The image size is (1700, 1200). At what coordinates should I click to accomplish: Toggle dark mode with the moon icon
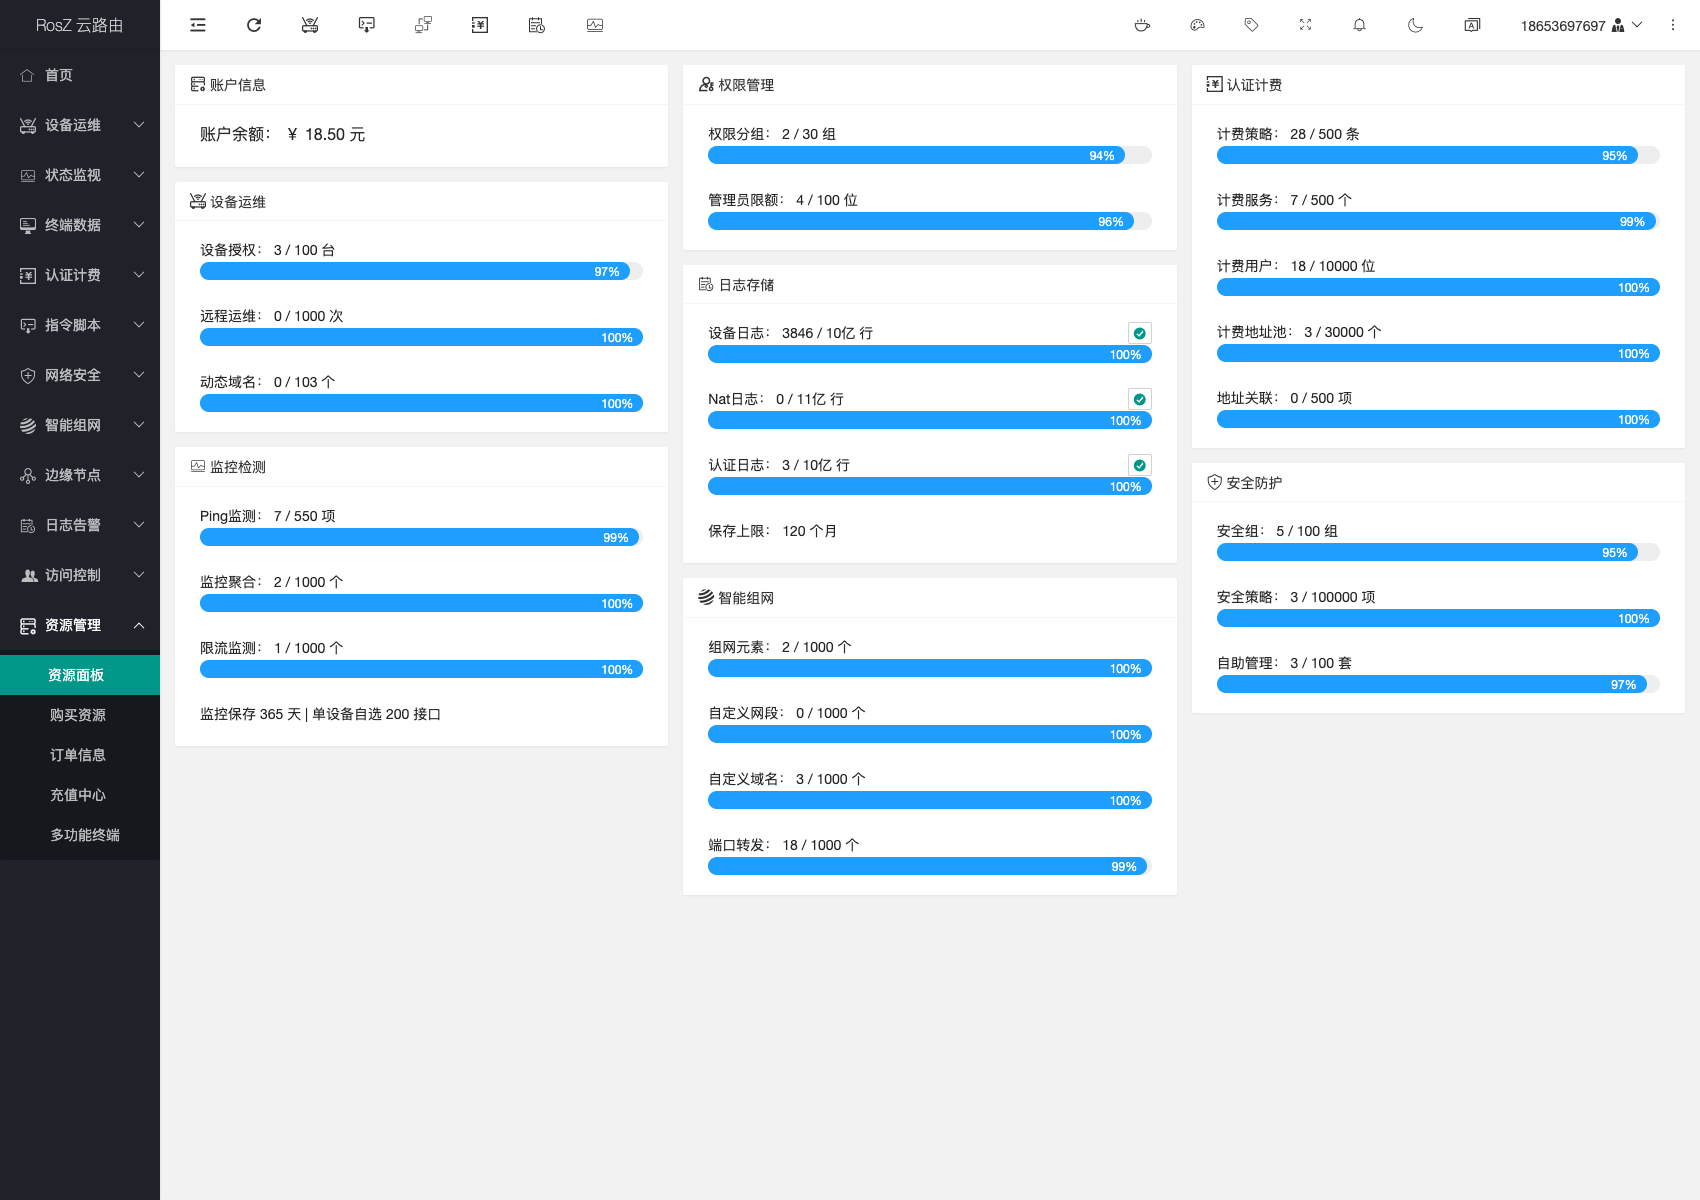pos(1415,25)
